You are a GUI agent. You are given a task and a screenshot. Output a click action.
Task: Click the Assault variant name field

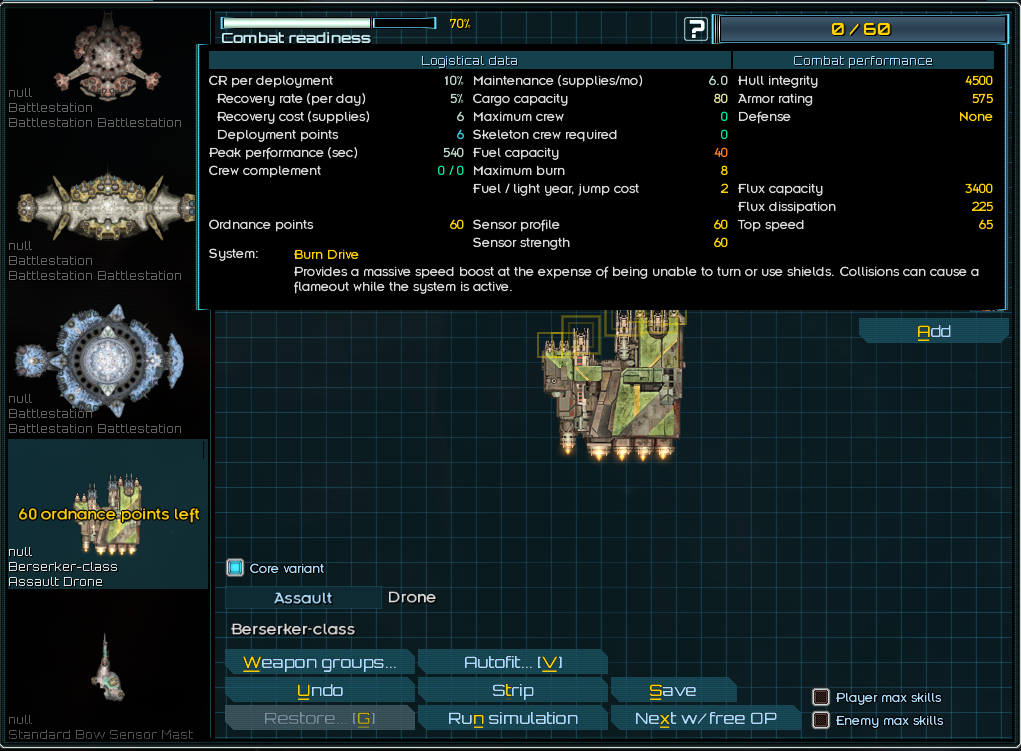303,598
